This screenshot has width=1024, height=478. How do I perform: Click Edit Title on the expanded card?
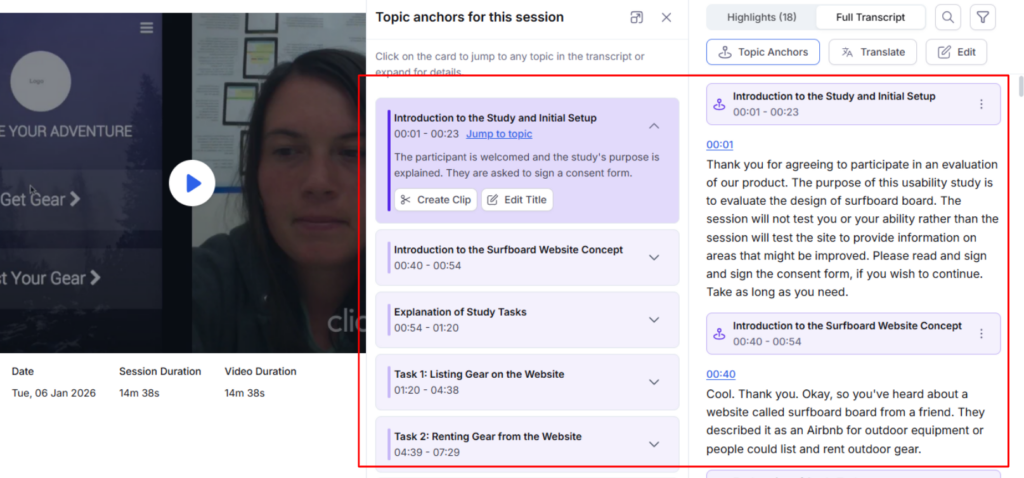(517, 200)
